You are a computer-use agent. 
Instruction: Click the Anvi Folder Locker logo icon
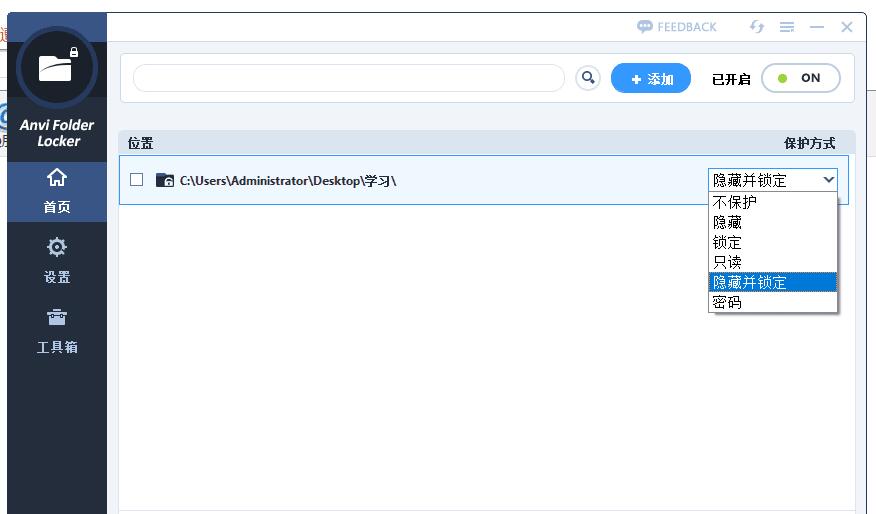56,68
